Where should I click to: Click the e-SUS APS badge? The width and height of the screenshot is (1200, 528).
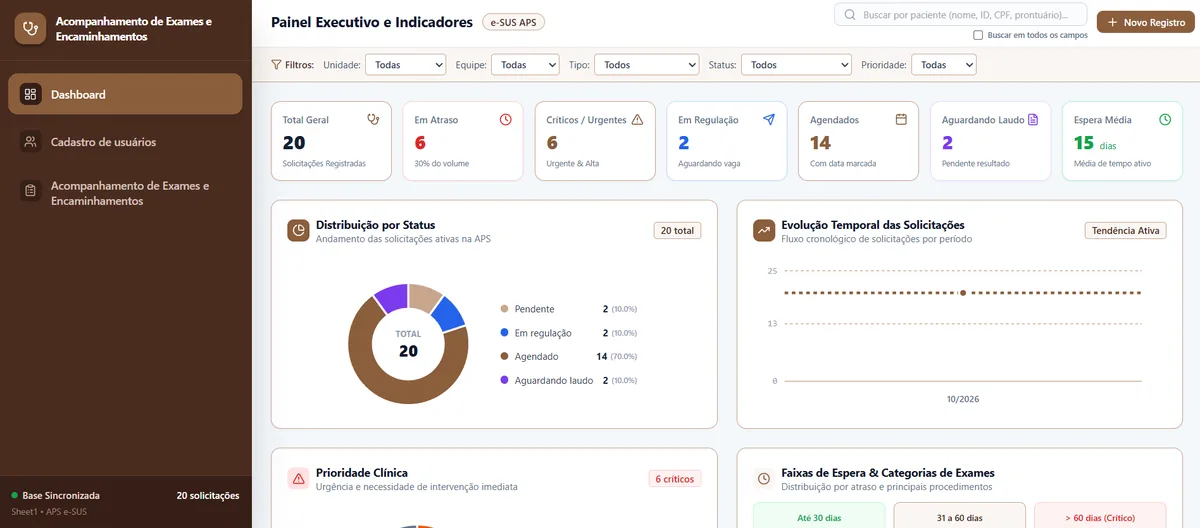pyautogui.click(x=513, y=22)
